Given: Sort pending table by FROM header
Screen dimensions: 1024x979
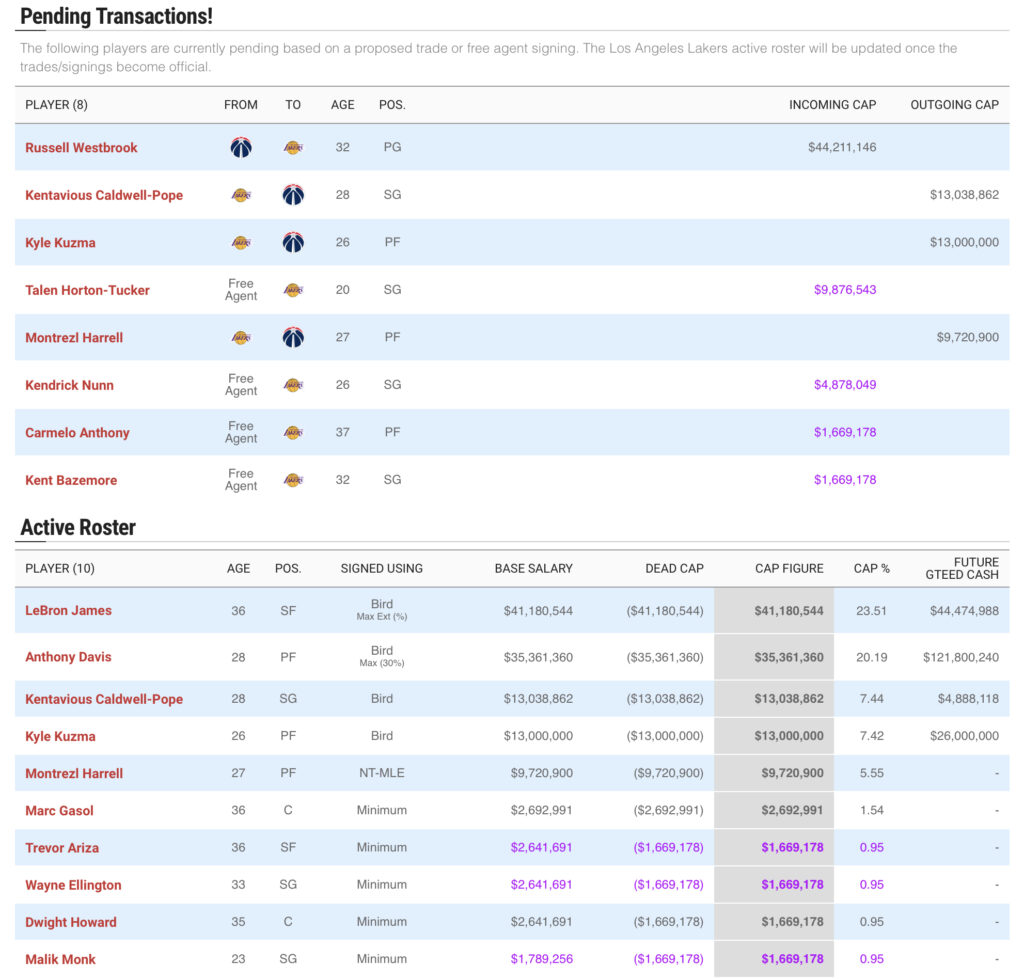Looking at the screenshot, I should coord(241,105).
